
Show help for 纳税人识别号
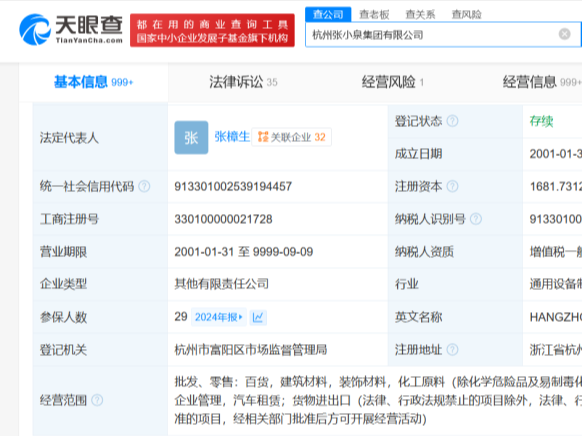pyautogui.click(x=475, y=219)
